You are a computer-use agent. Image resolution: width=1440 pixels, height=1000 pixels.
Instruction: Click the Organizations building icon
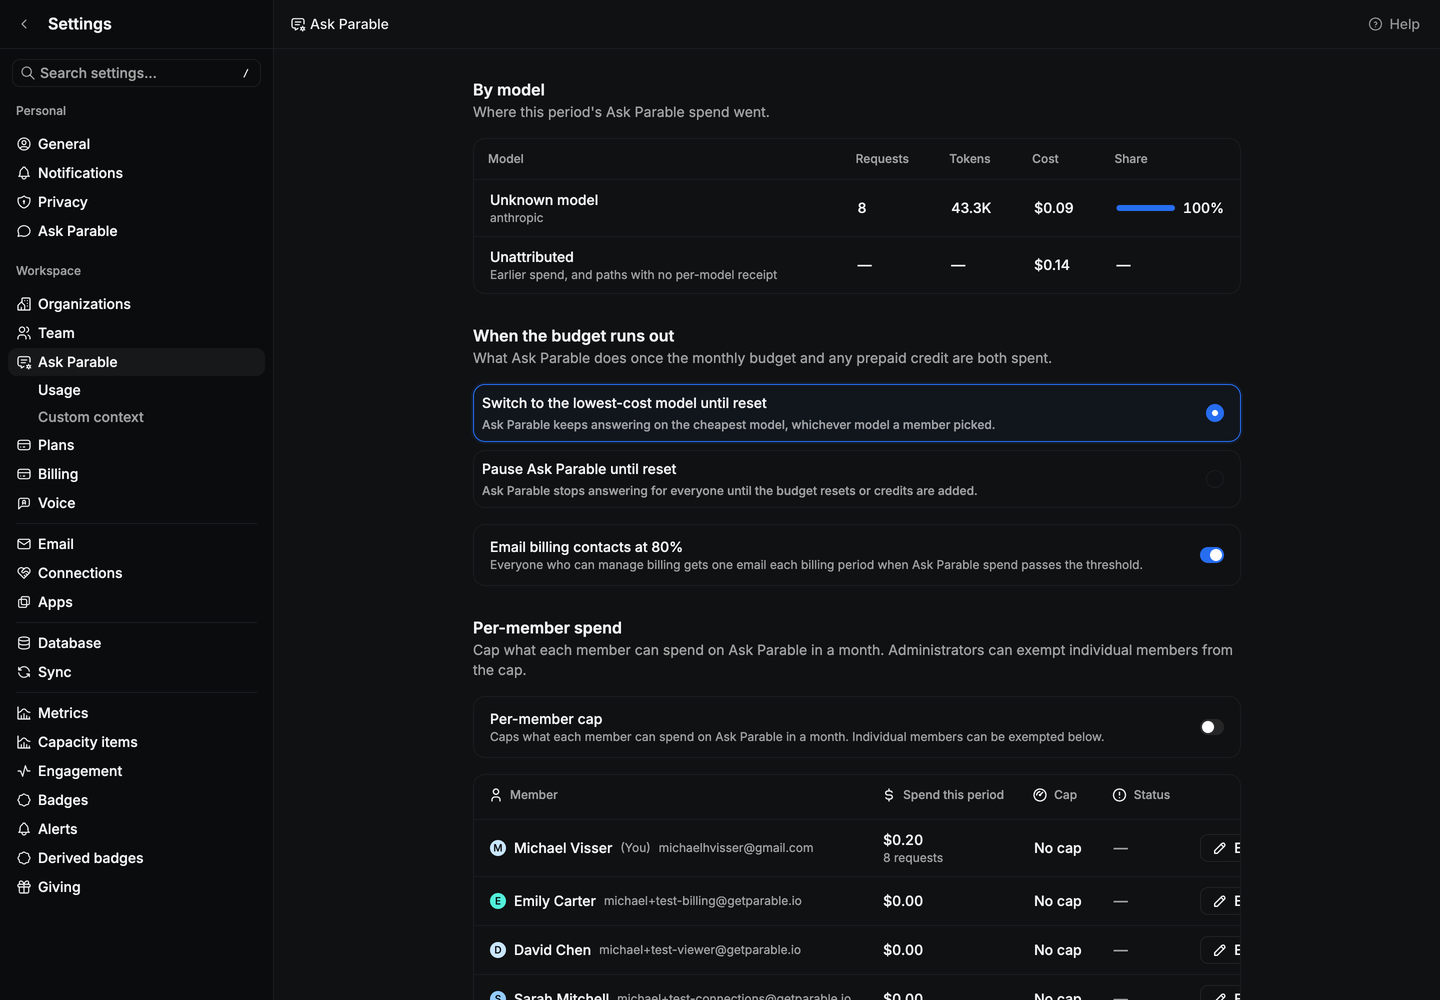click(24, 304)
